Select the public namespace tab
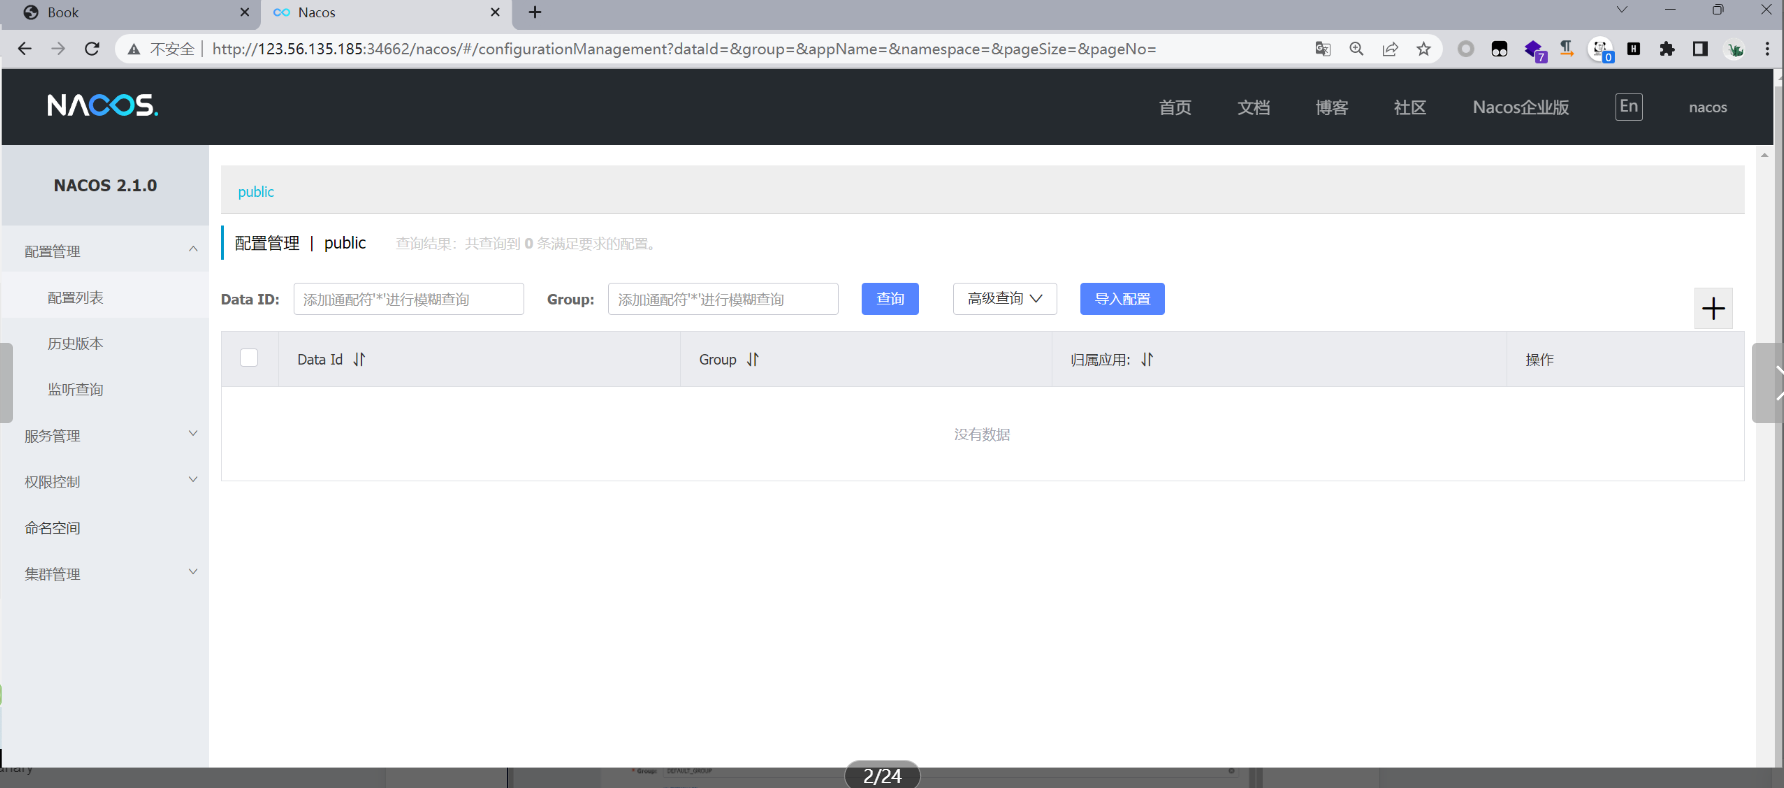This screenshot has width=1784, height=788. click(x=256, y=191)
